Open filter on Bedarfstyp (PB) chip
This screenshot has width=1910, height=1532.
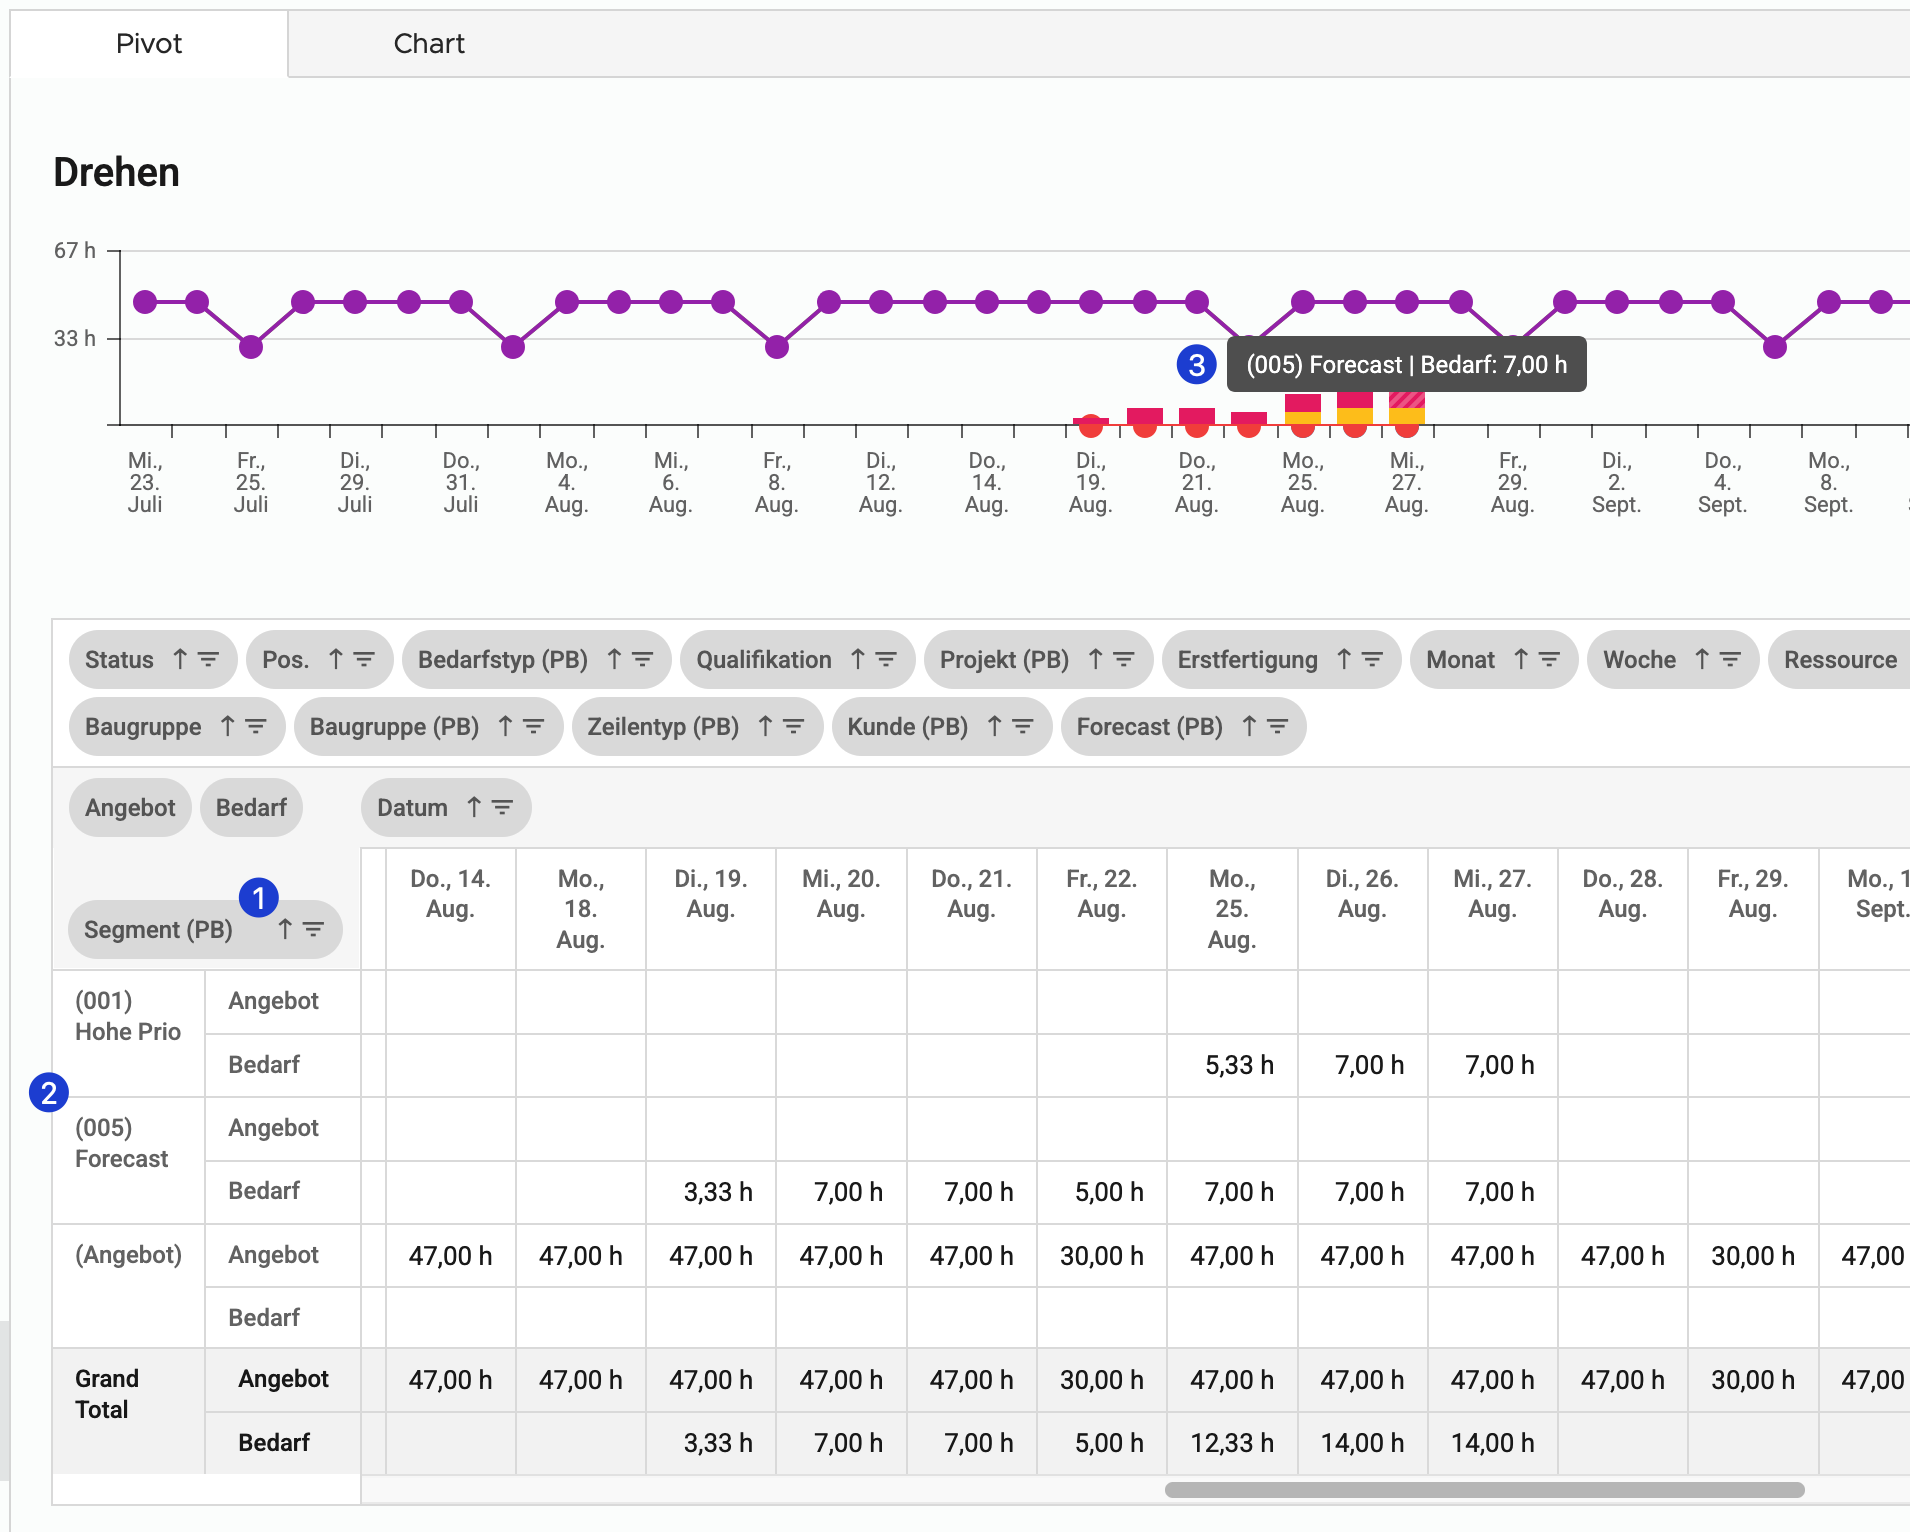pos(643,659)
